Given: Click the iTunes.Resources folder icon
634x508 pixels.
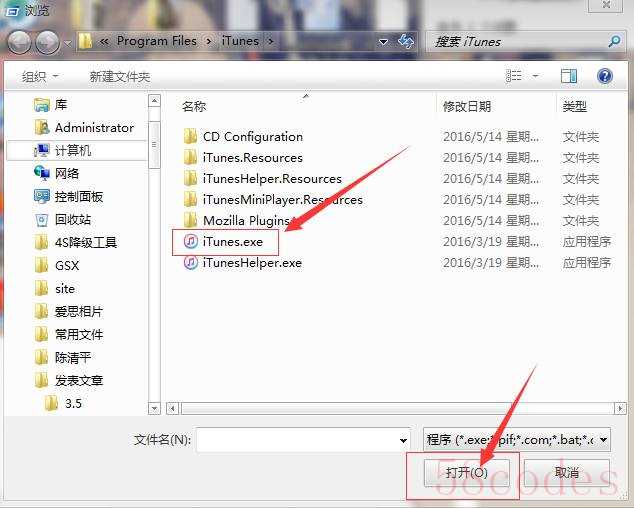Looking at the screenshot, I should [x=190, y=158].
